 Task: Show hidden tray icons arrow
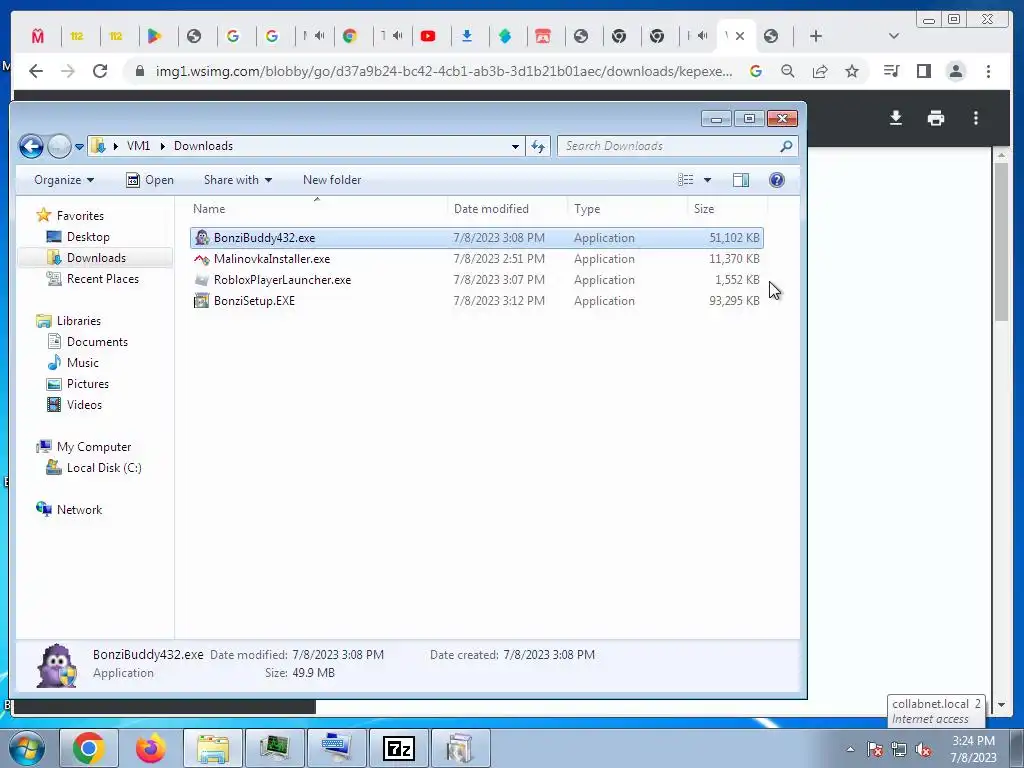click(x=850, y=750)
